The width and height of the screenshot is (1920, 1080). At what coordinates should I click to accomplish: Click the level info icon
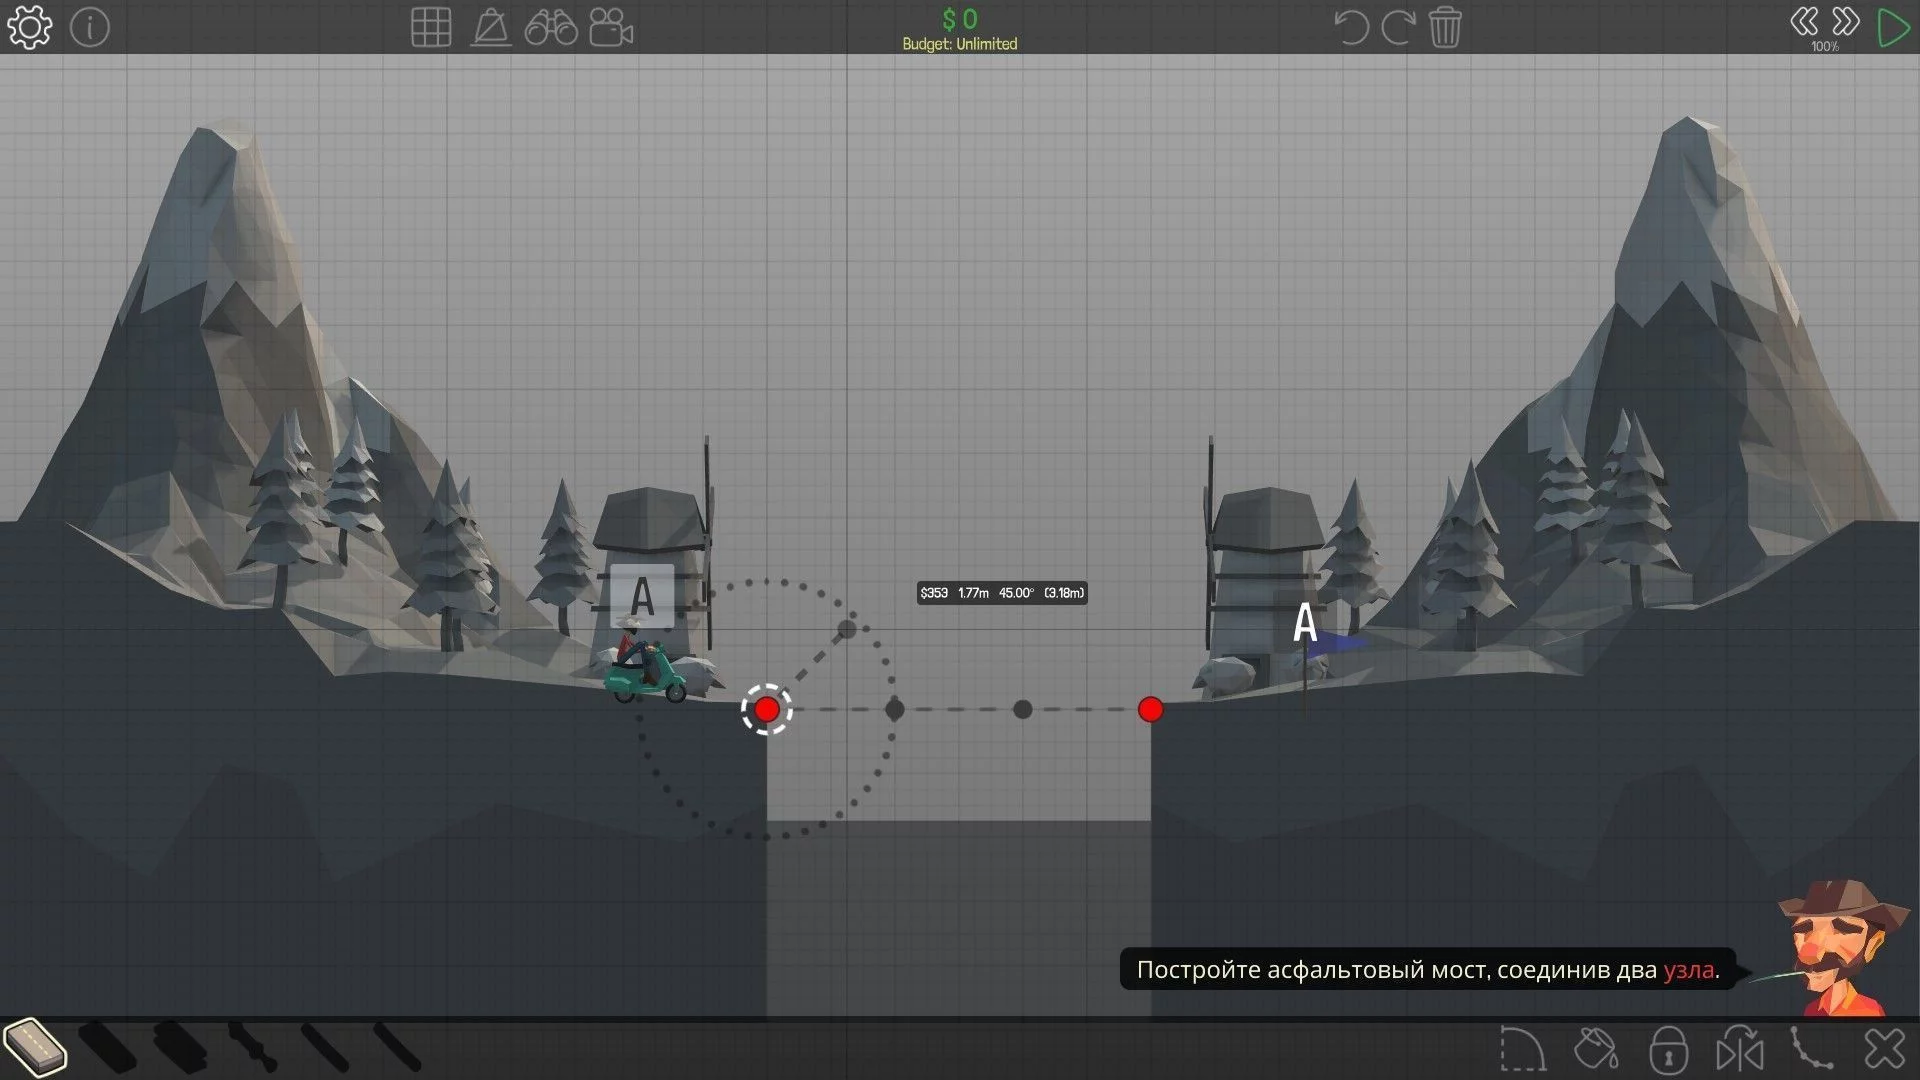click(x=90, y=27)
